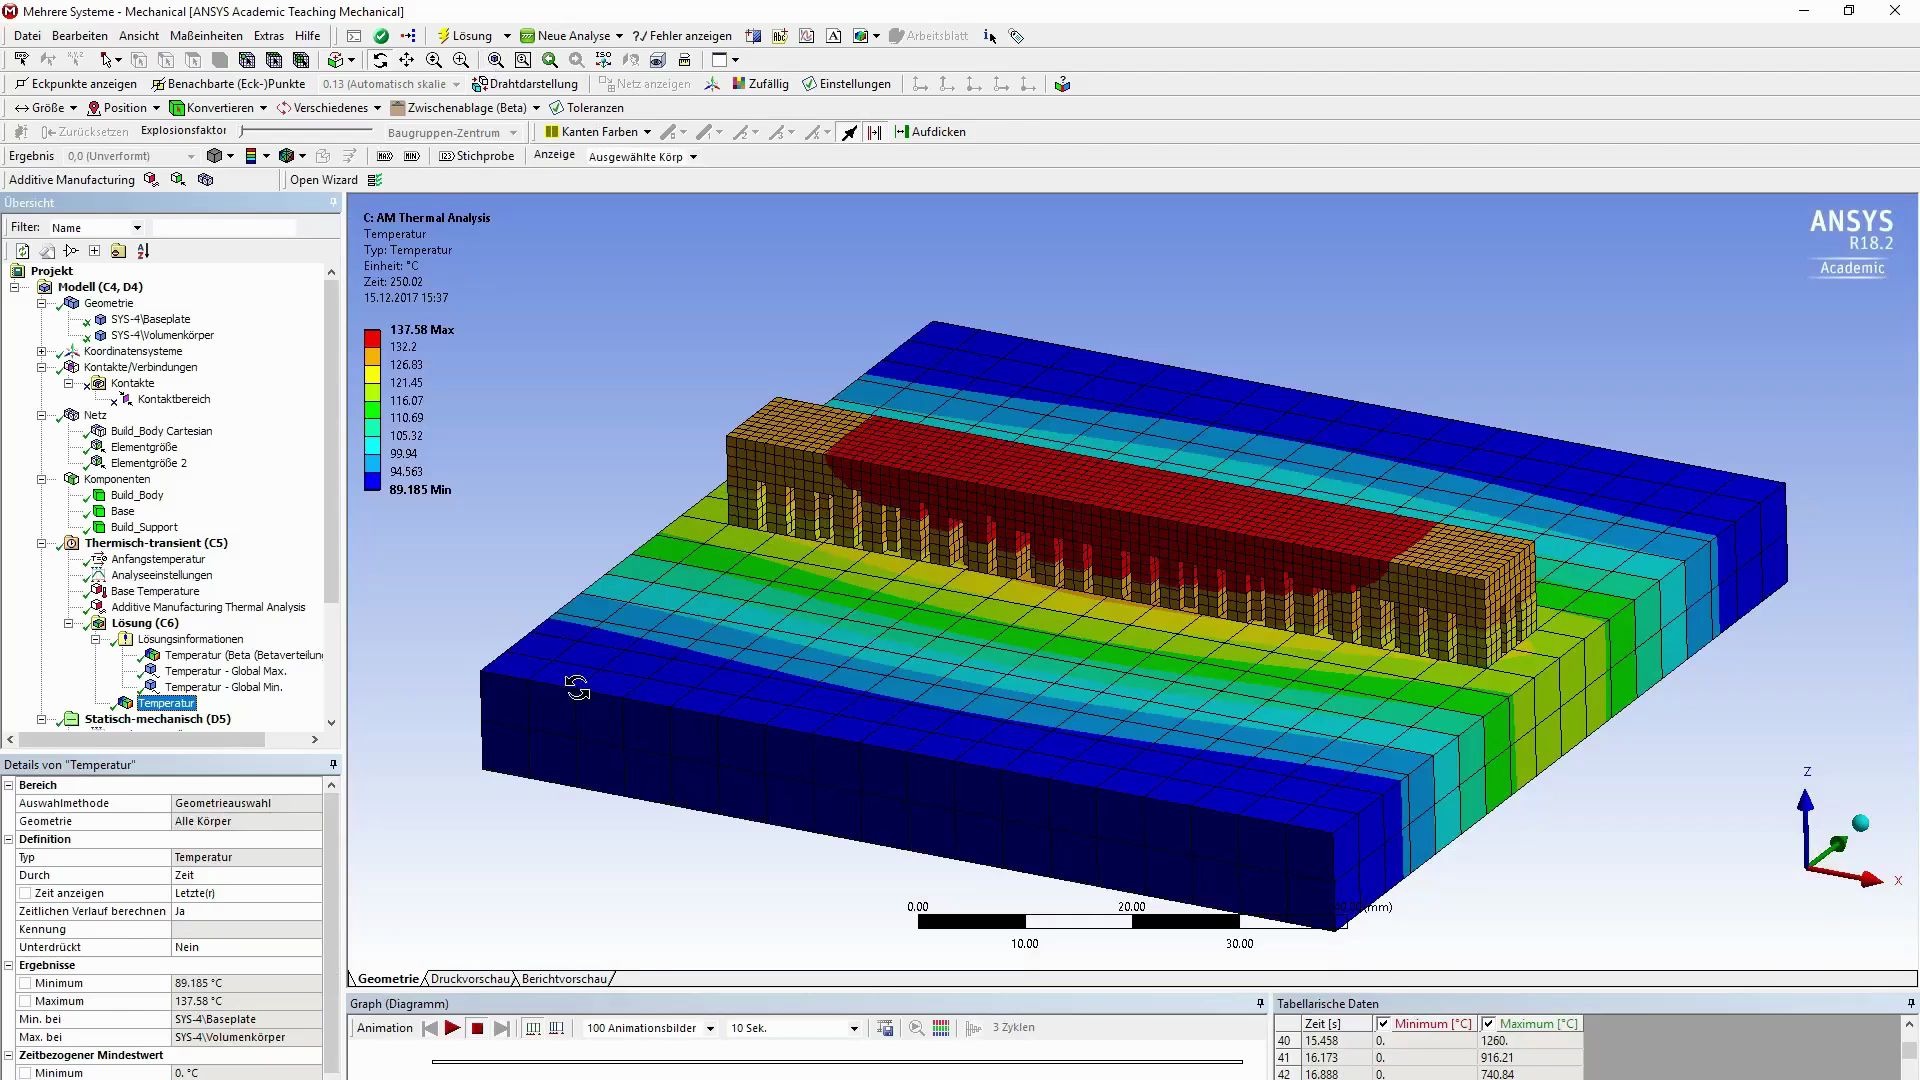Click the MAX probe annotation icon
The height and width of the screenshot is (1080, 1920).
[x=384, y=156]
